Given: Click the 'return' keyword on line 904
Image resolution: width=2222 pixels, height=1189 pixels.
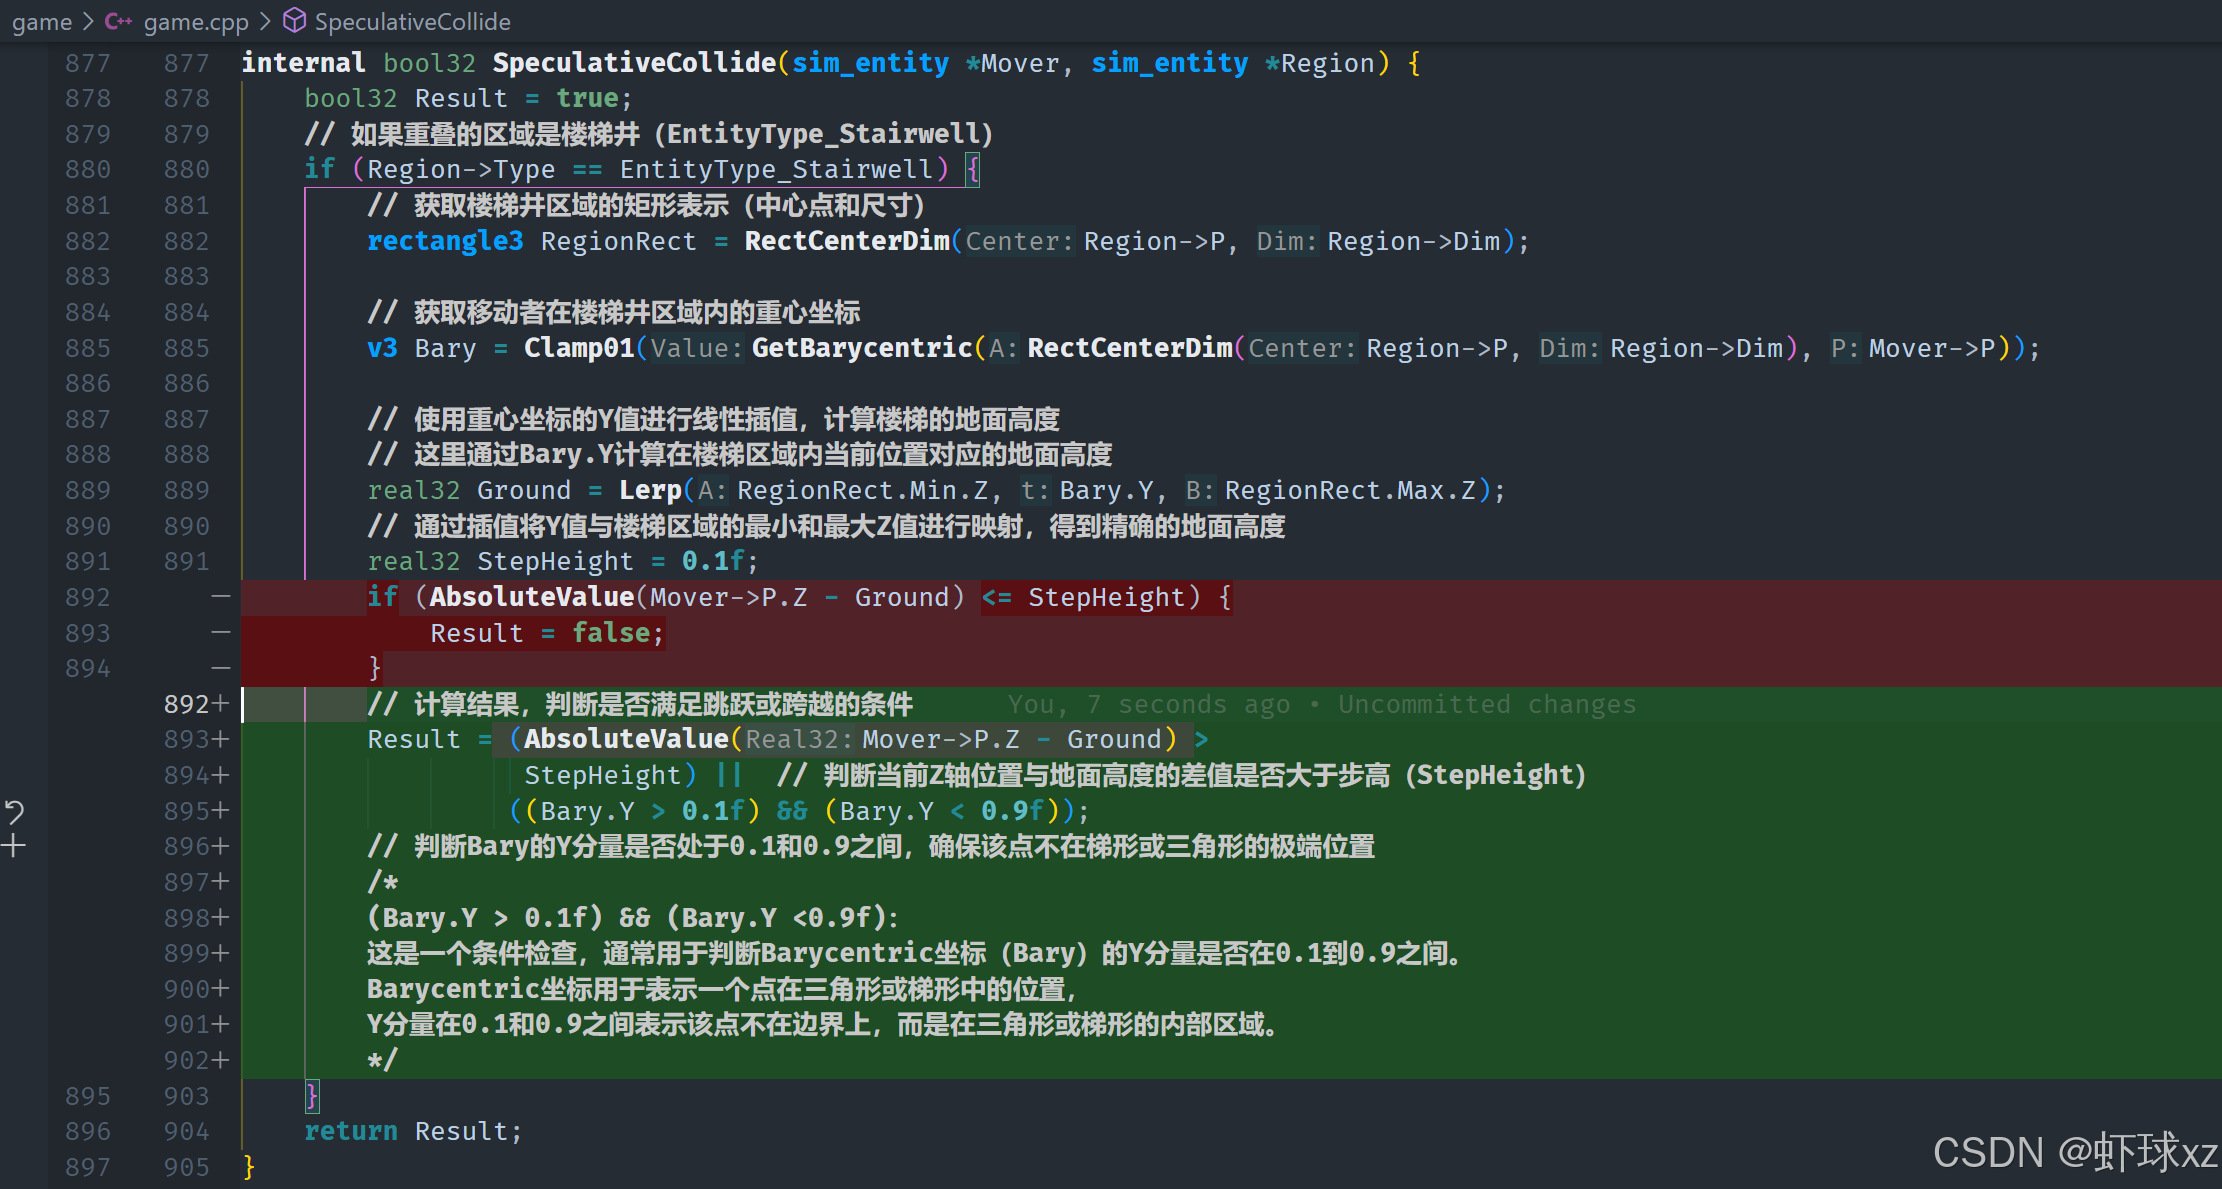Looking at the screenshot, I should tap(351, 1131).
